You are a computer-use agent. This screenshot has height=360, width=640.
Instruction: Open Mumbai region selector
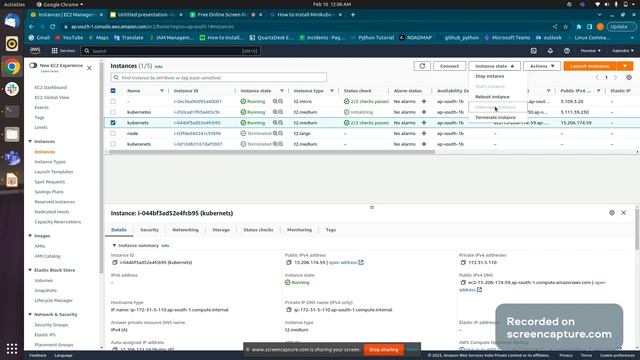(x=591, y=51)
